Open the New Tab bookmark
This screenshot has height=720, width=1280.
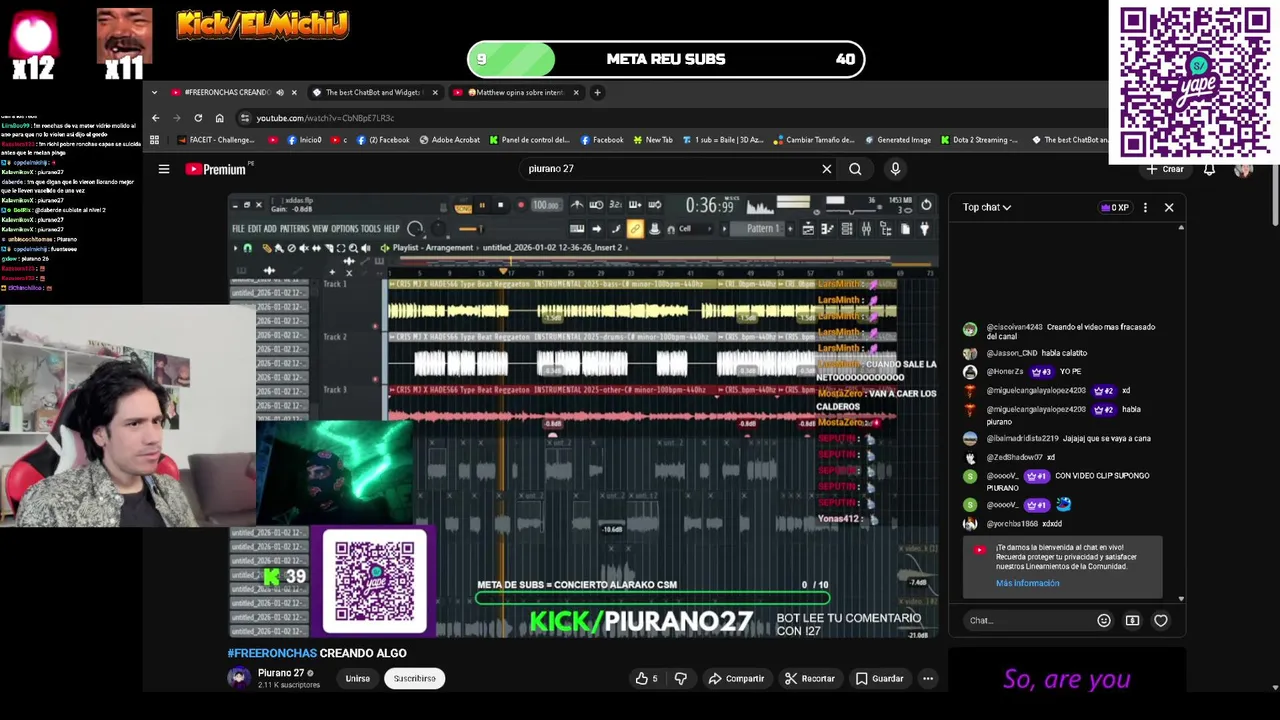pyautogui.click(x=654, y=140)
